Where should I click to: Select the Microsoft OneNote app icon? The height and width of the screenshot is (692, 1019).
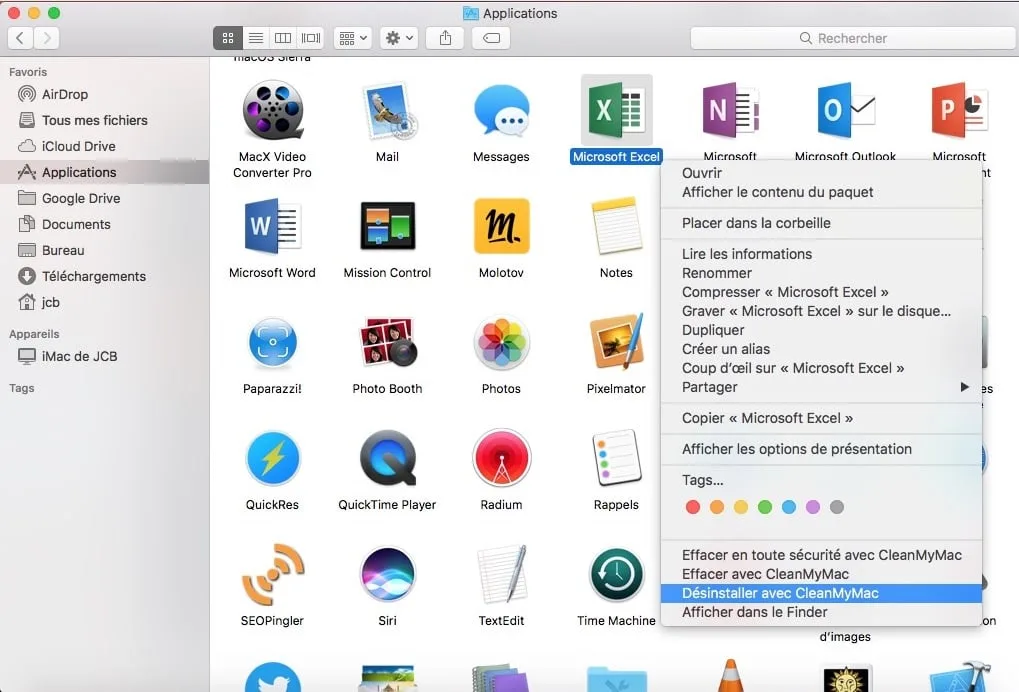(730, 110)
